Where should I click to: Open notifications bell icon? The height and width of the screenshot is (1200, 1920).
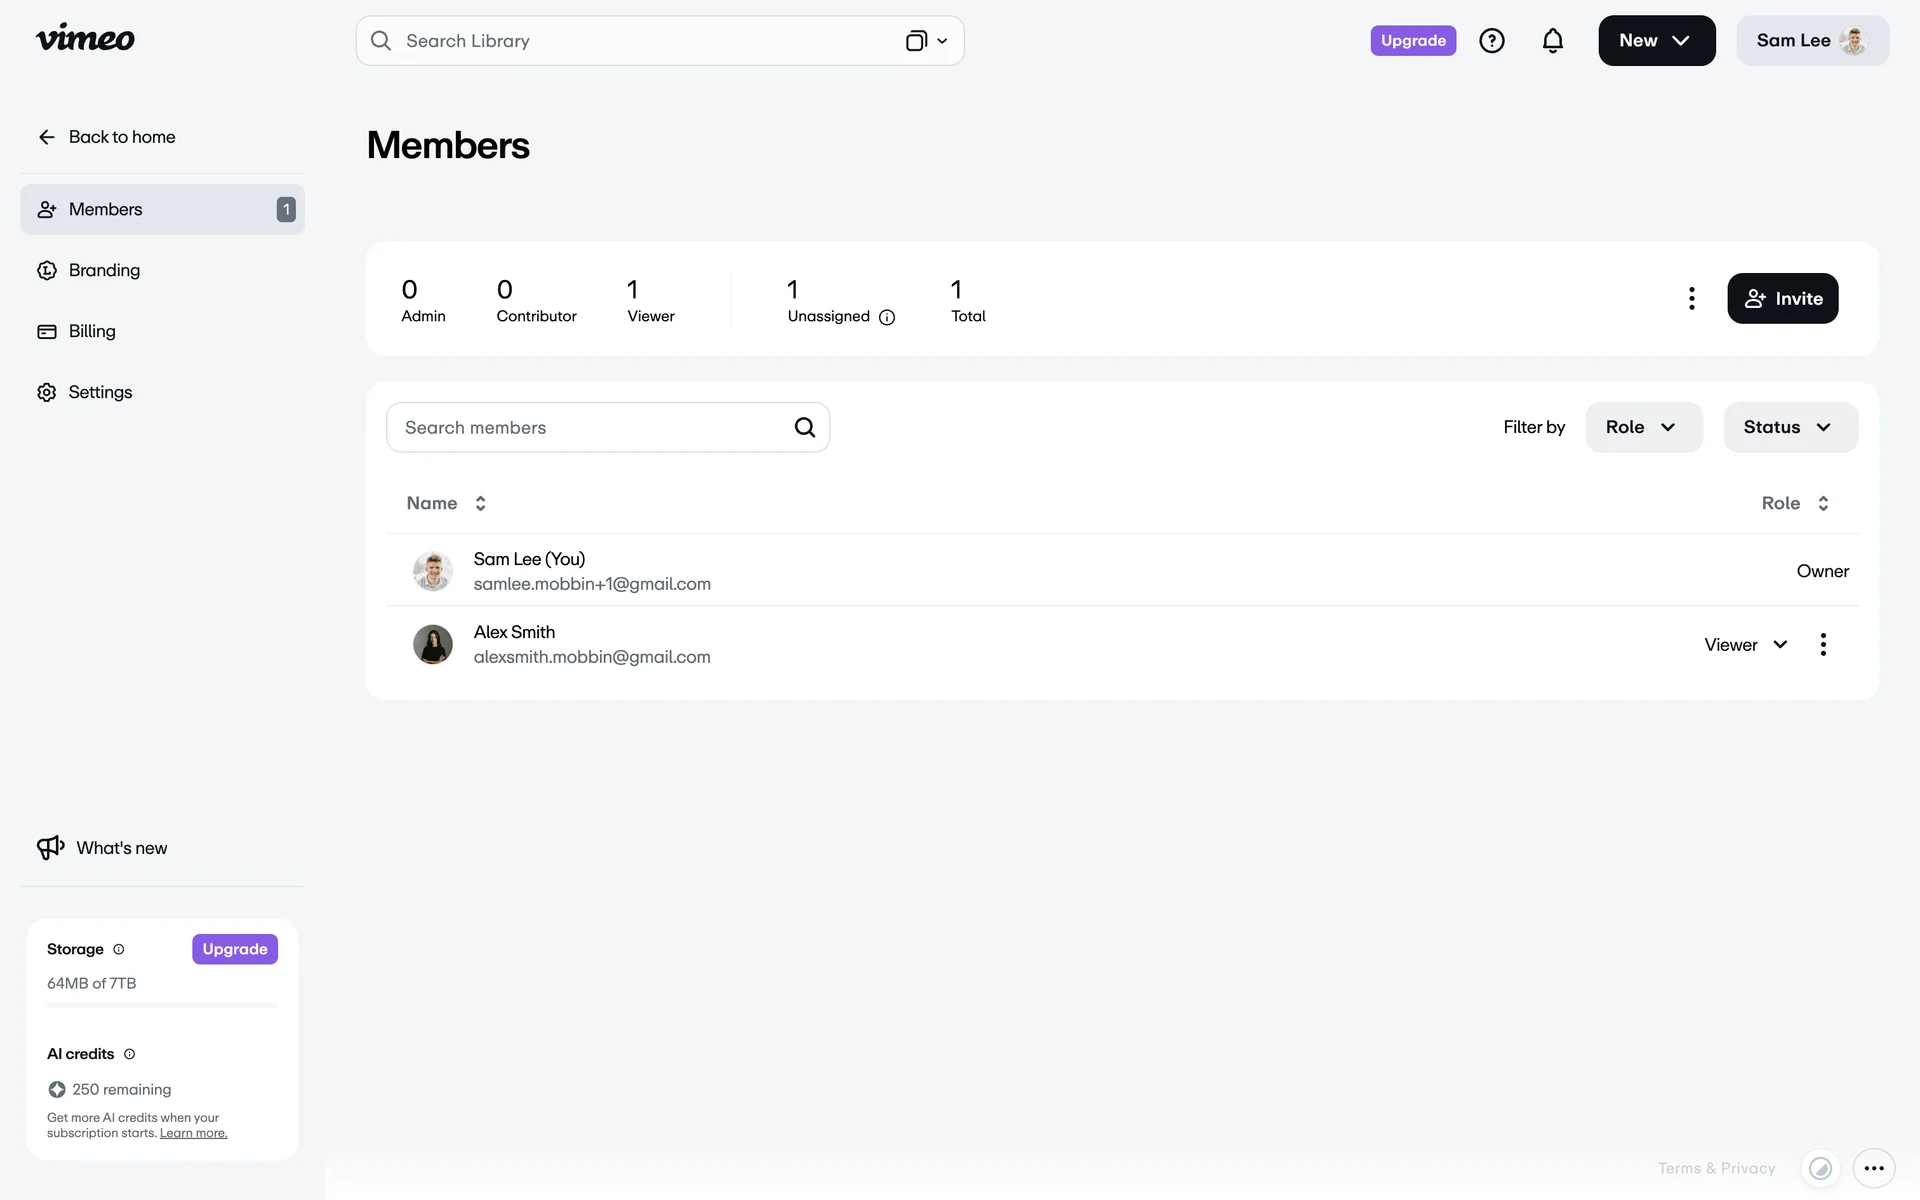[1552, 41]
